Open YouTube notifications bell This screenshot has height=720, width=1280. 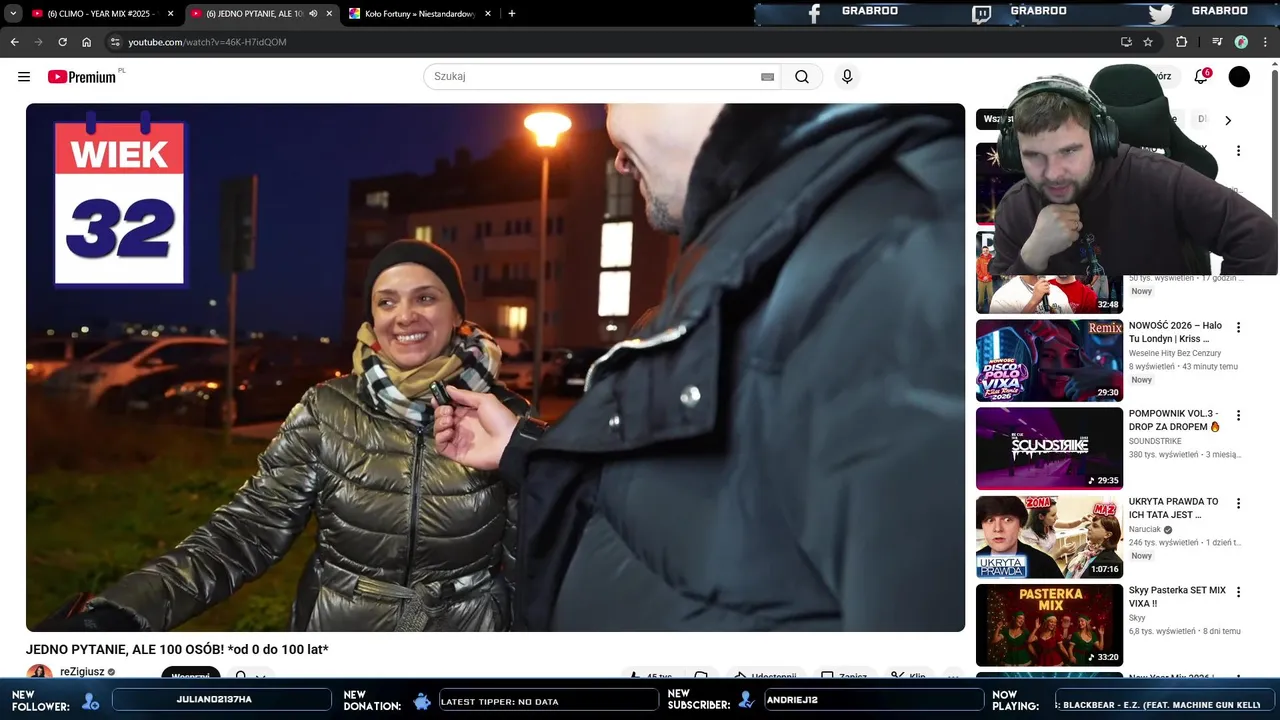click(x=1201, y=77)
